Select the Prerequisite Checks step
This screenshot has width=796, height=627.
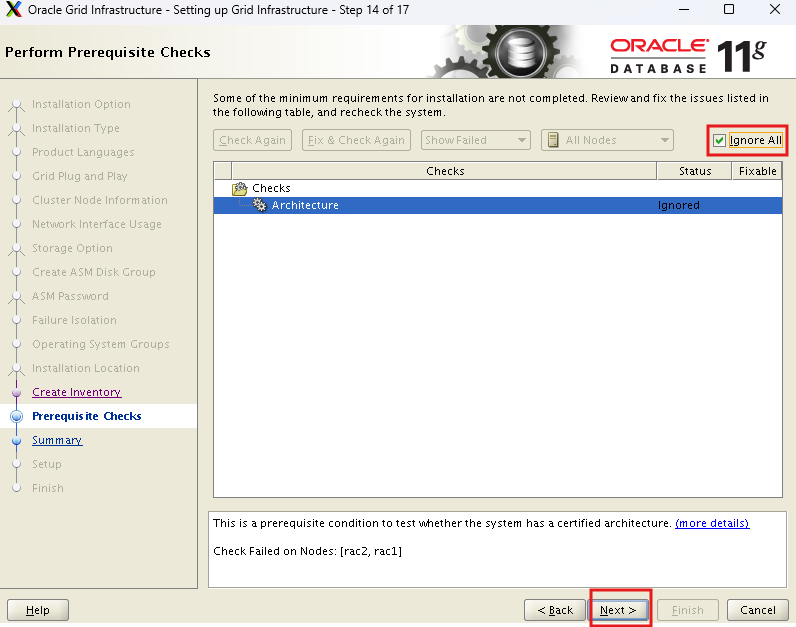pos(87,416)
